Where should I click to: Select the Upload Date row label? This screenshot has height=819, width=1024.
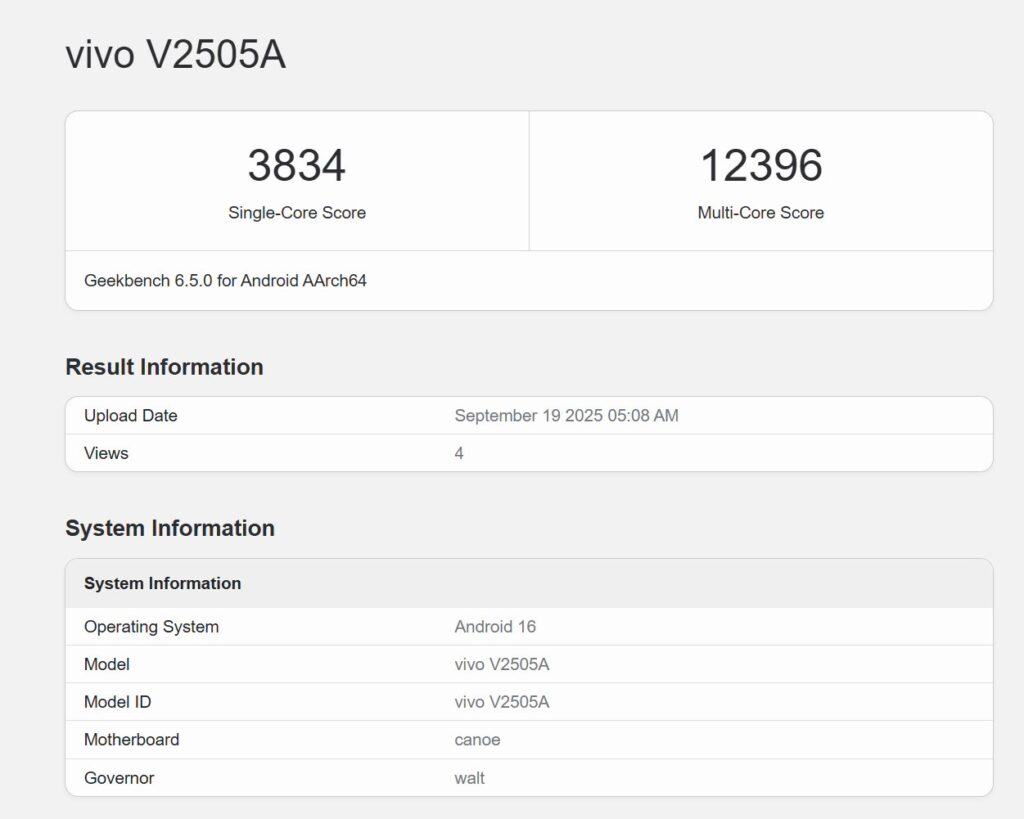click(130, 415)
